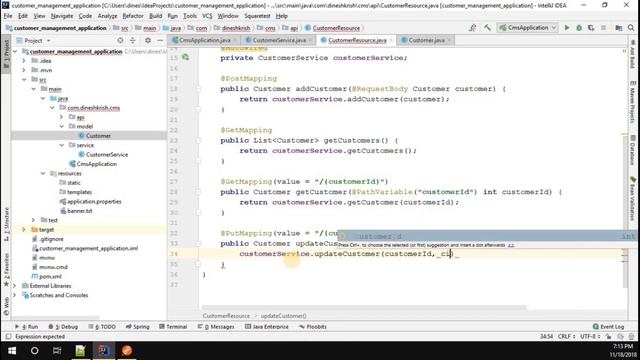Open the Event Log
Viewport: 640px width, 360px height.
point(608,327)
